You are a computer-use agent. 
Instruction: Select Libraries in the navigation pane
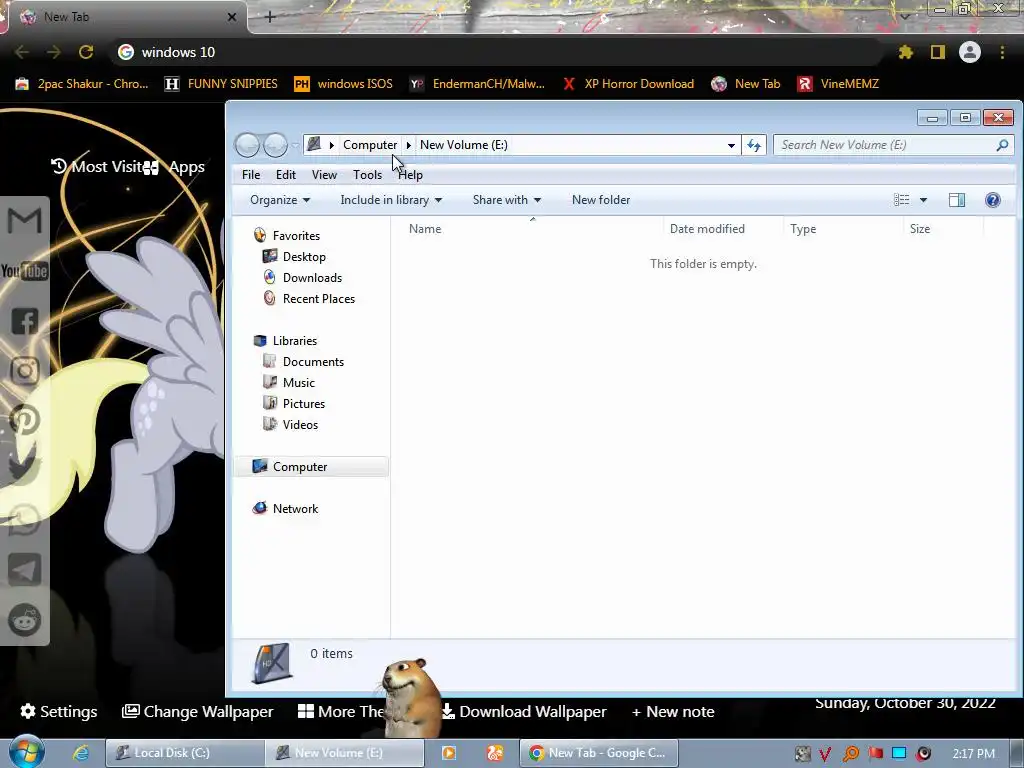(x=295, y=341)
